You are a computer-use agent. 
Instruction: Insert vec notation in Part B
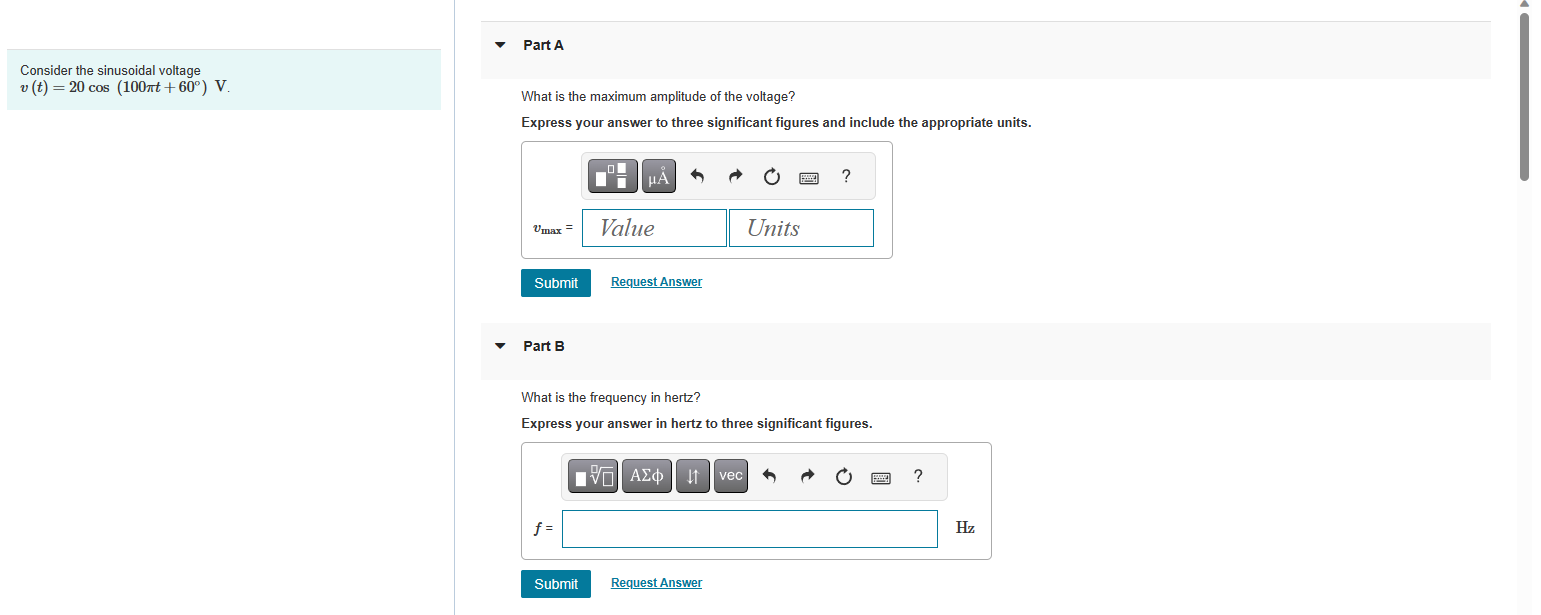(731, 476)
